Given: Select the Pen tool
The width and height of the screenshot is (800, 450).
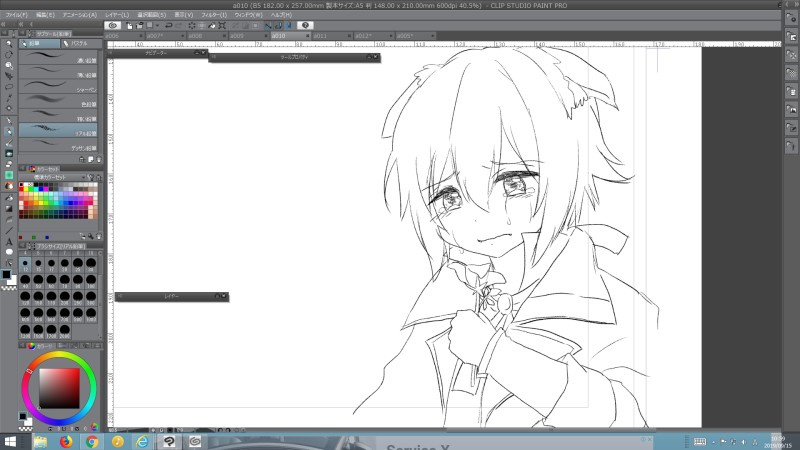Looking at the screenshot, I should pyautogui.click(x=9, y=121).
